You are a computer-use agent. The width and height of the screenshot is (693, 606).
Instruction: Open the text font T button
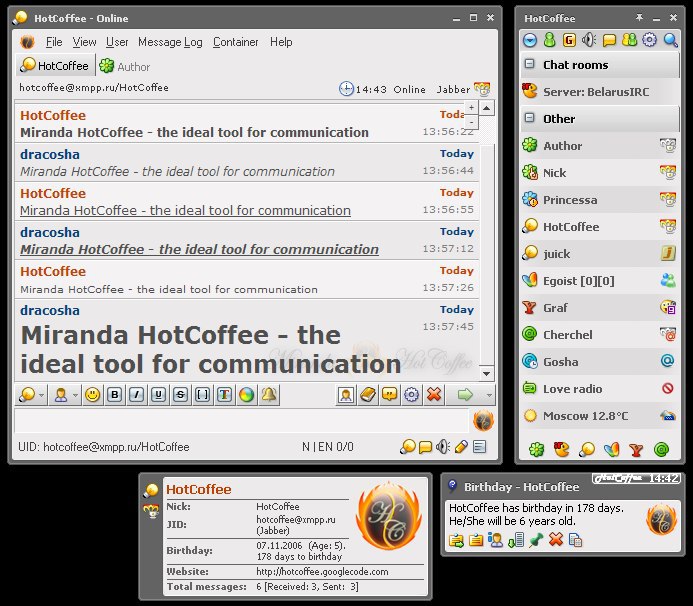(x=225, y=395)
